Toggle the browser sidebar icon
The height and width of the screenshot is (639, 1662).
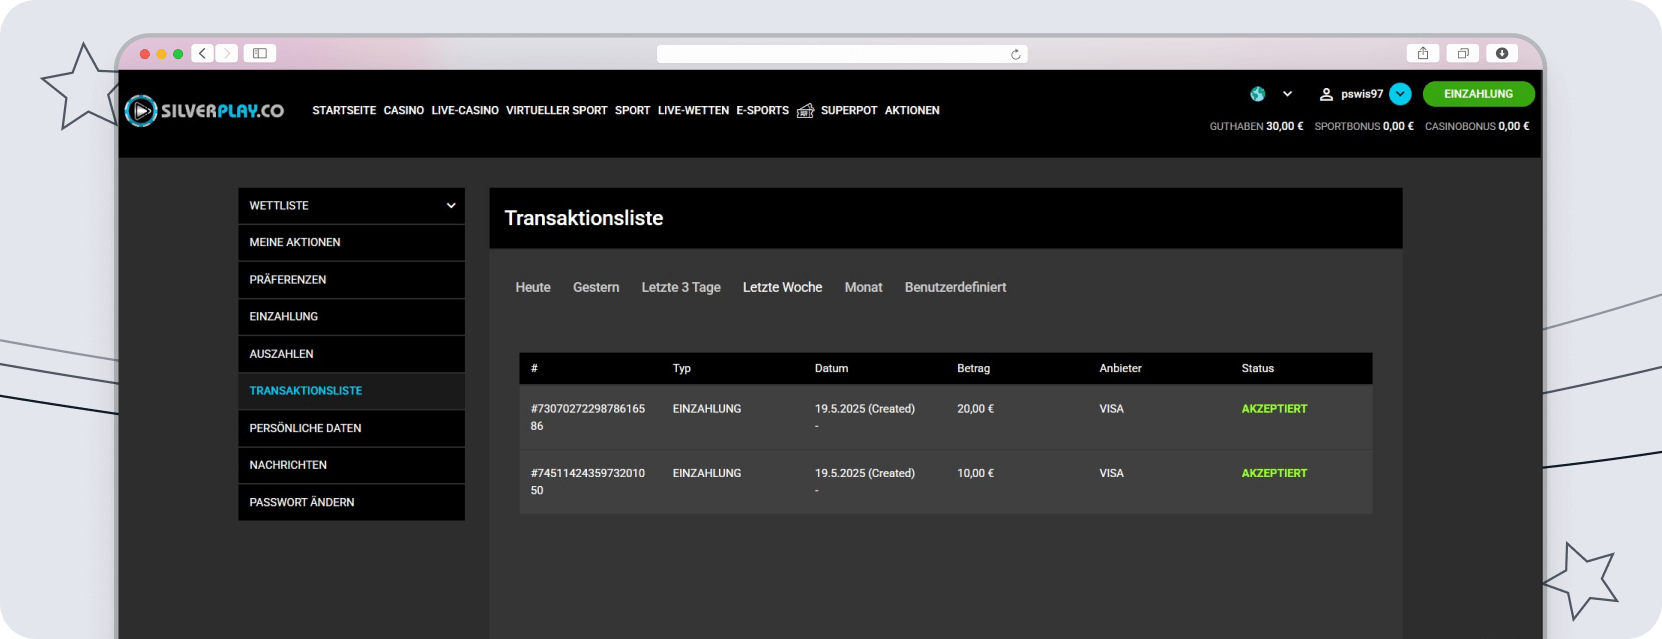(260, 53)
